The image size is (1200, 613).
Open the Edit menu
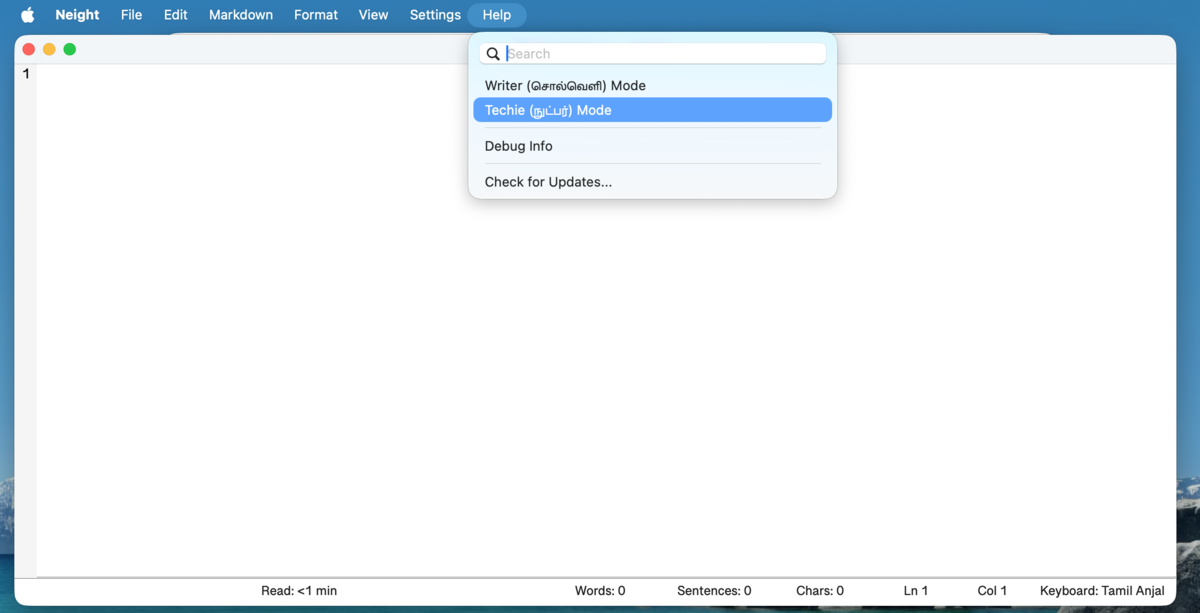(176, 15)
